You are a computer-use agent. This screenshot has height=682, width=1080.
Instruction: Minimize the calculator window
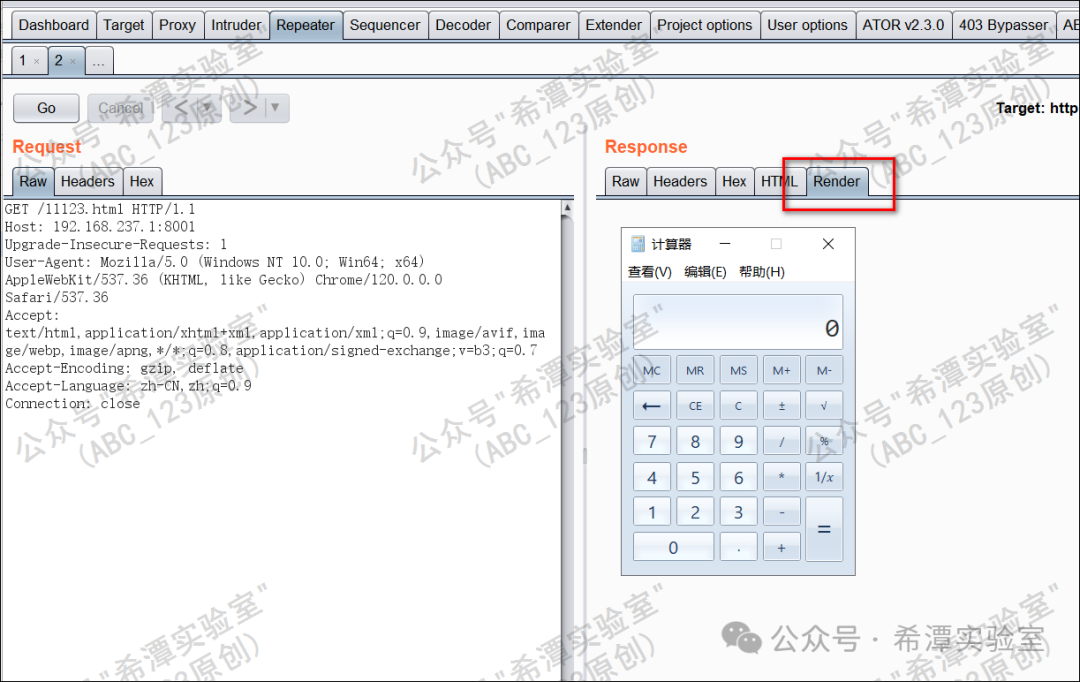(725, 244)
